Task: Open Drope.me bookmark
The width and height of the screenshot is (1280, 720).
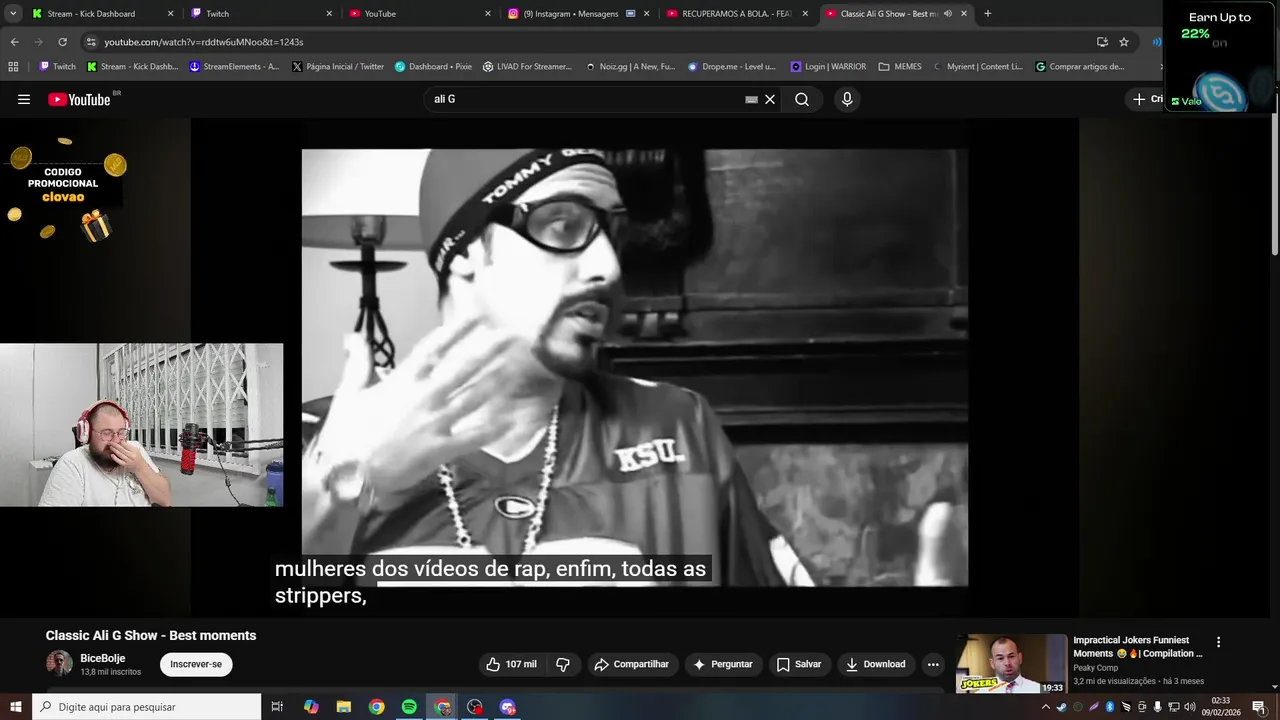Action: [x=731, y=67]
